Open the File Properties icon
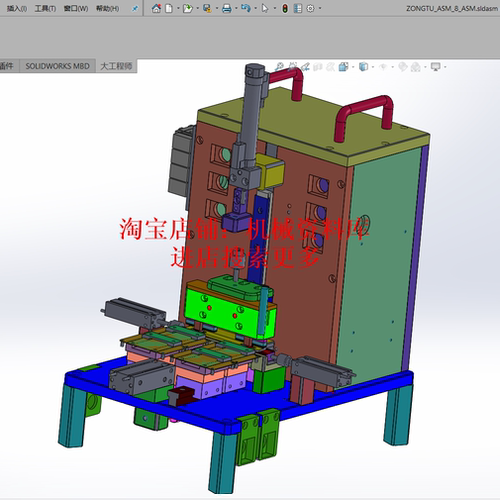The image size is (500, 500). coord(298,8)
